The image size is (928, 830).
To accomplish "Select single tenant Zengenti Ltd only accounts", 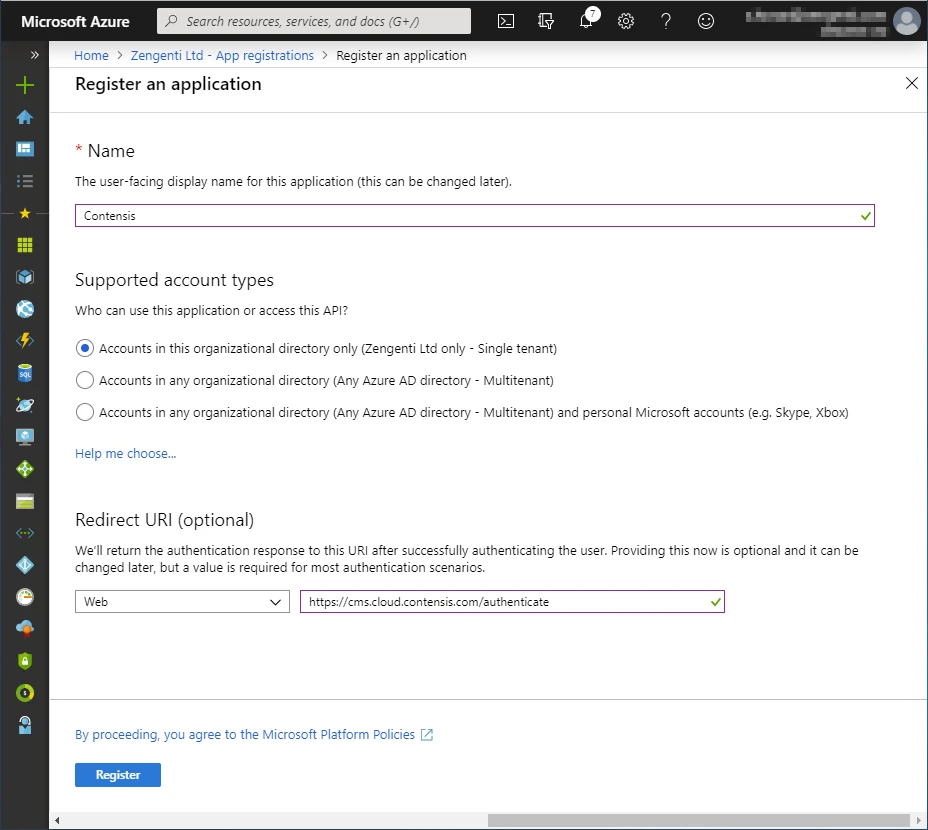I will tap(85, 348).
